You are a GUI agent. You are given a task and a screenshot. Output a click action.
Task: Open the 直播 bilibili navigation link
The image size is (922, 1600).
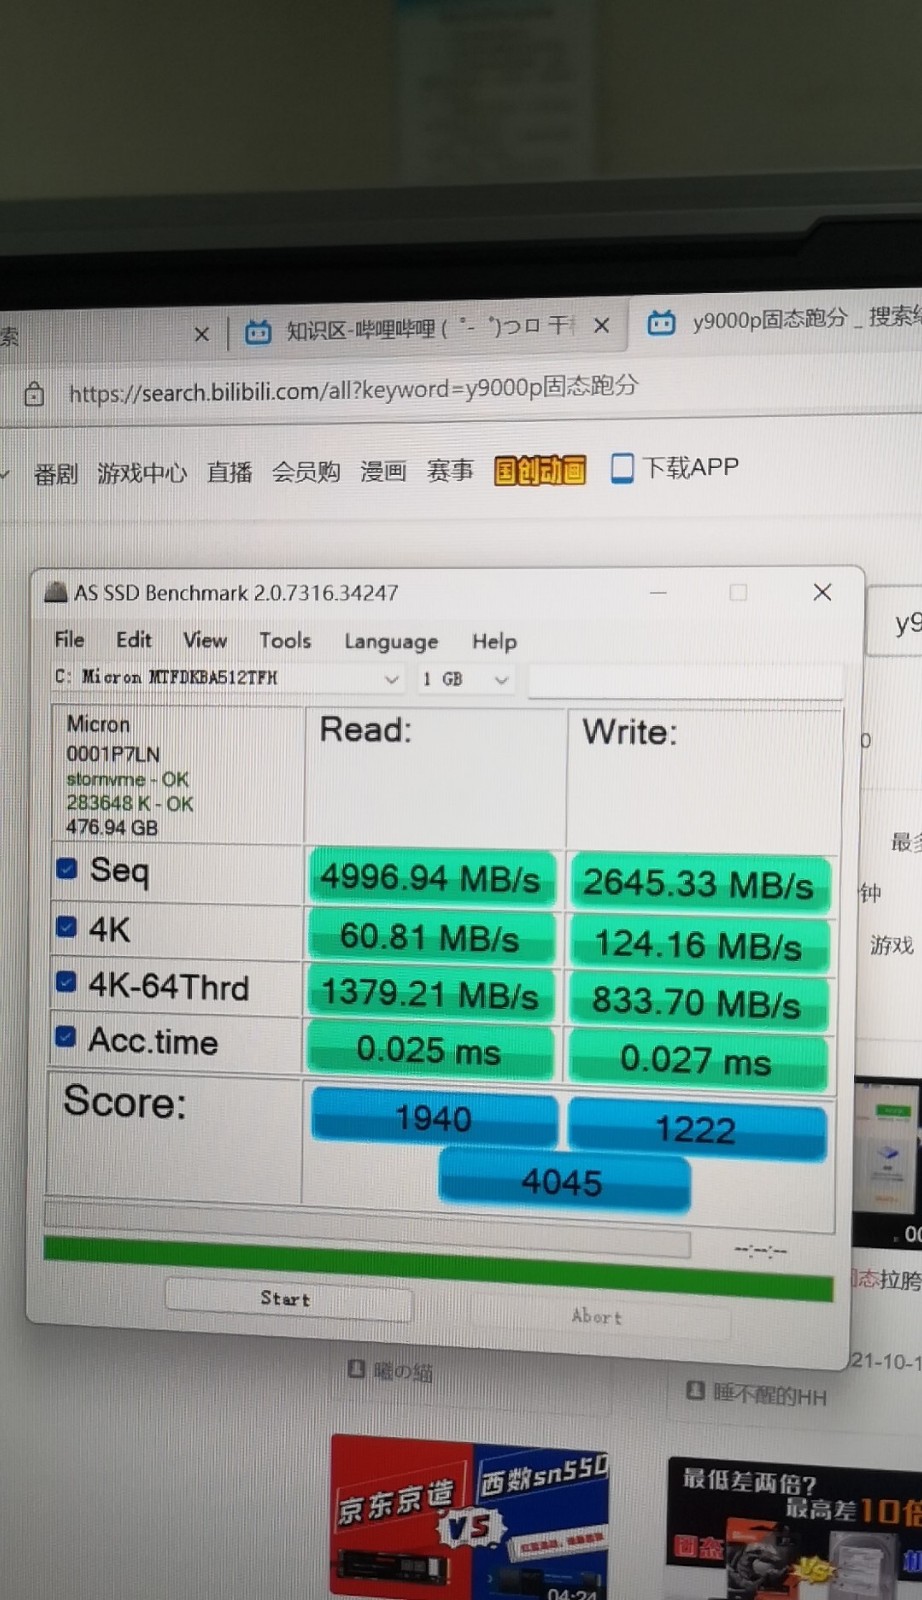[x=229, y=472]
